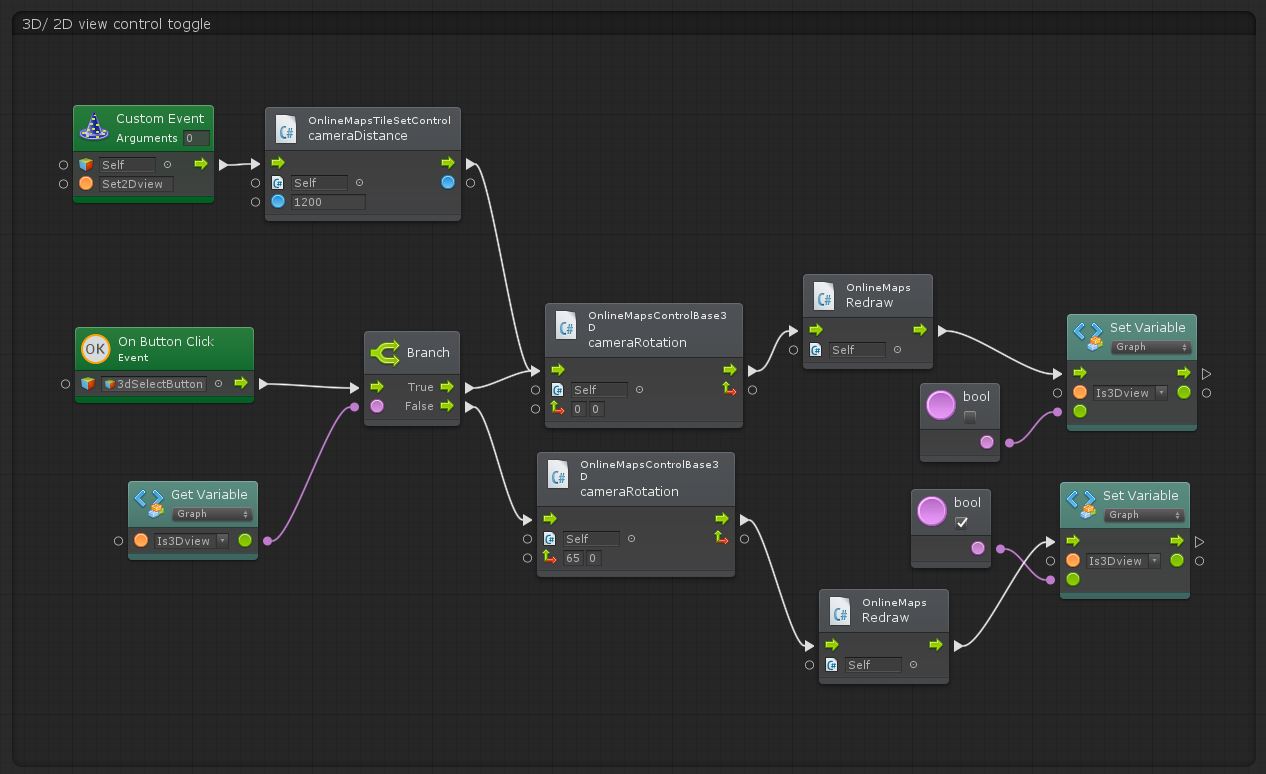Image resolution: width=1266 pixels, height=774 pixels.
Task: Click the Get Variable node code icon
Action: point(149,502)
